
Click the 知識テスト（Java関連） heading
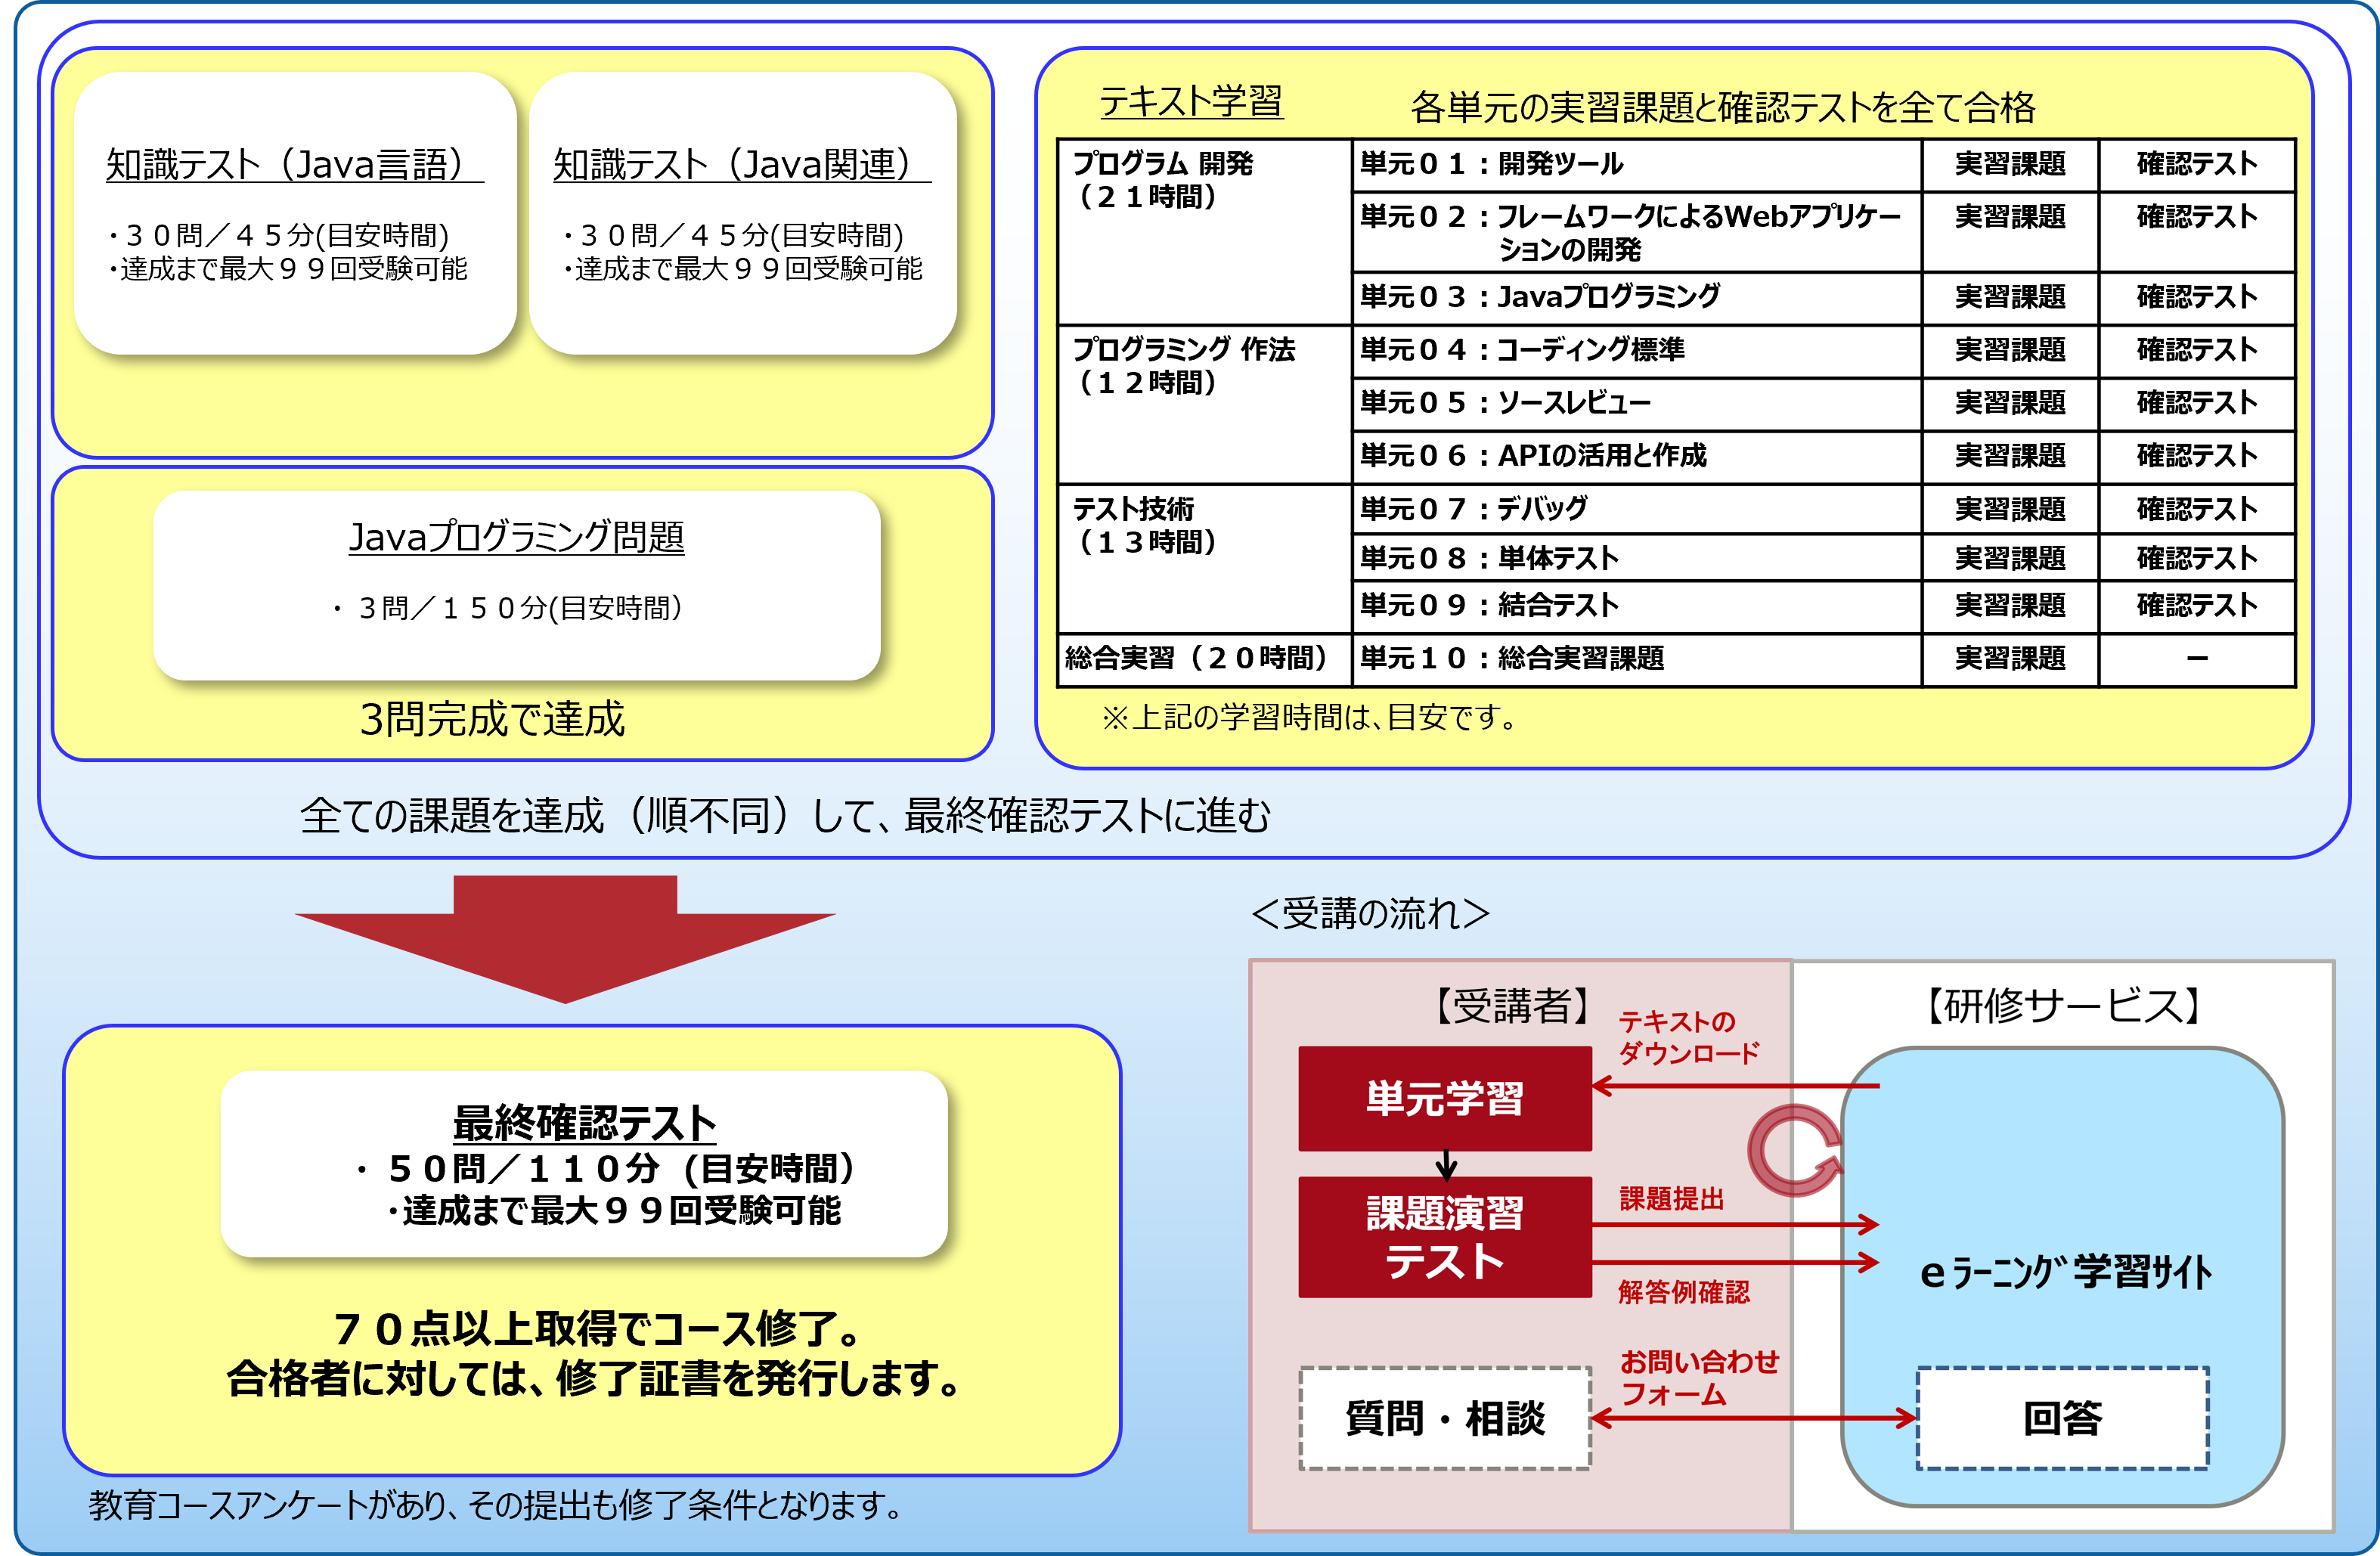(742, 165)
